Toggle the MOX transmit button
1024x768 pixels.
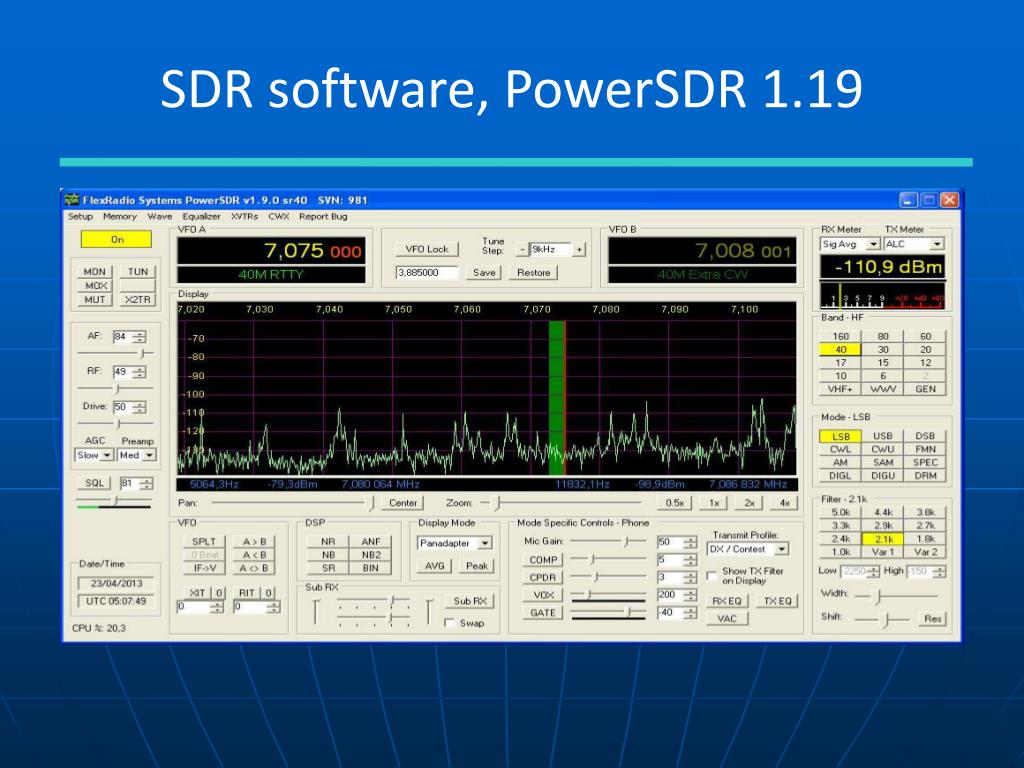coord(95,285)
